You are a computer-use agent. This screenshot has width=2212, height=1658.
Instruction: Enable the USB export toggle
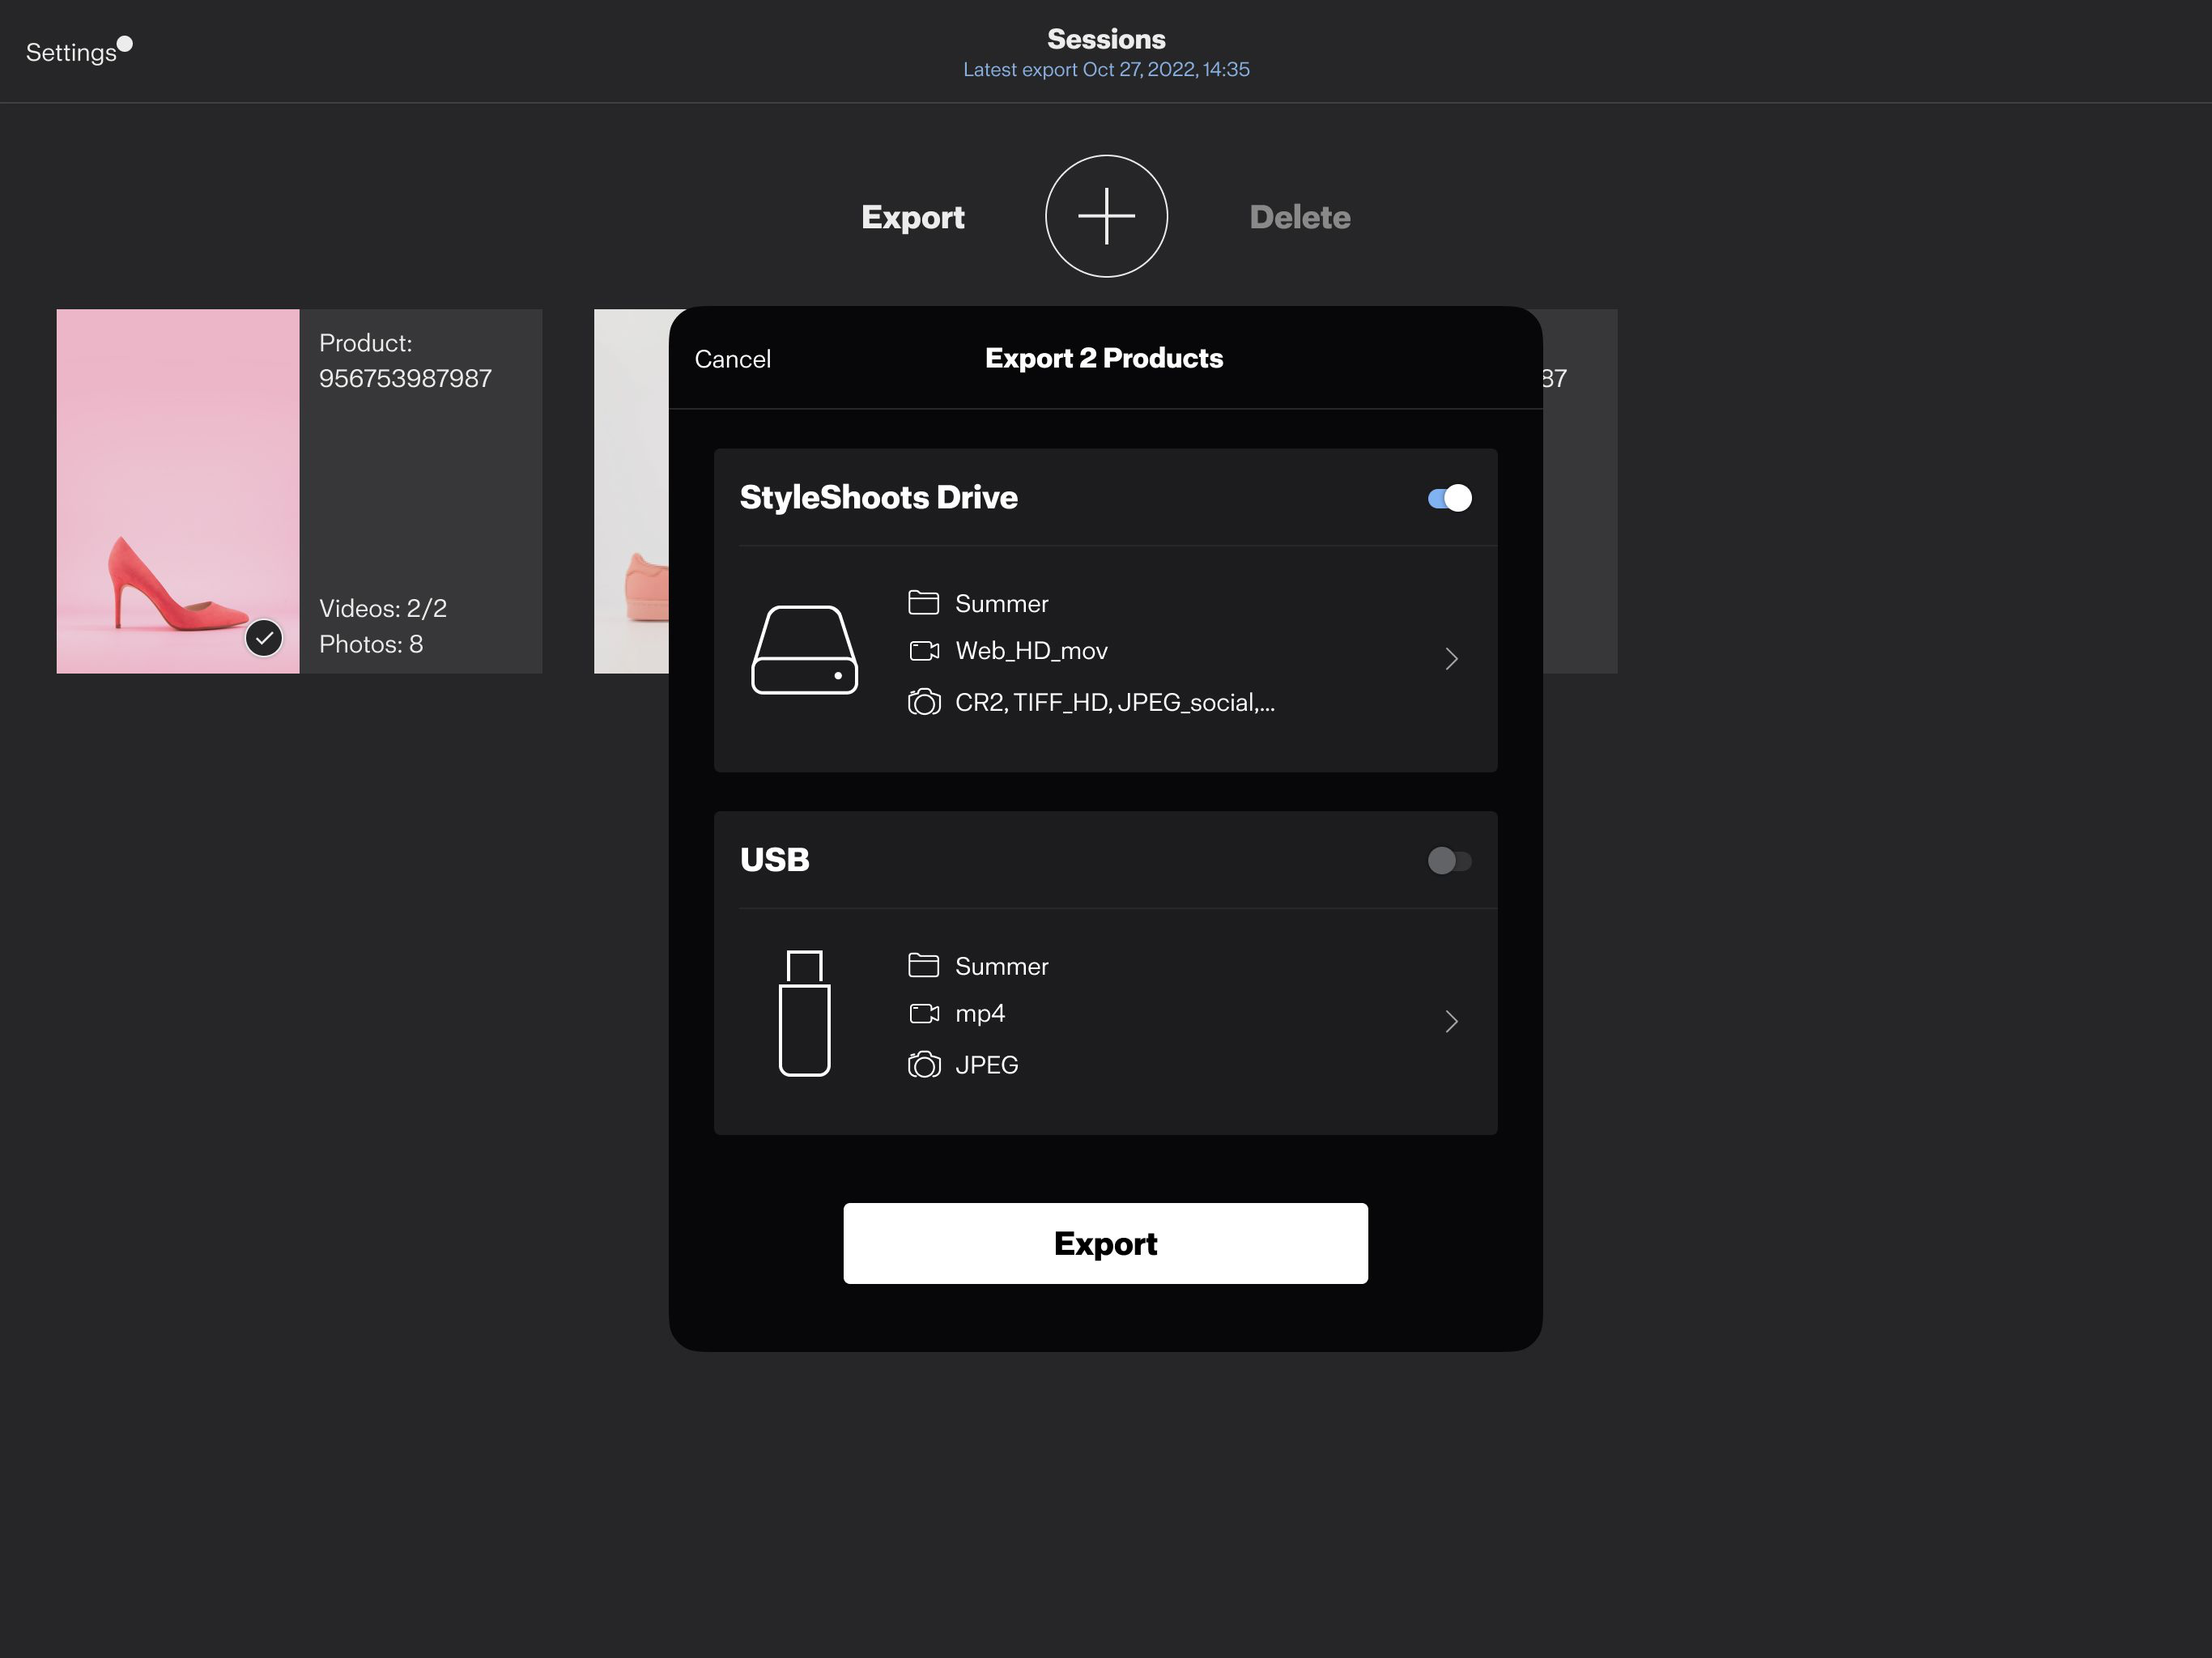[1449, 861]
